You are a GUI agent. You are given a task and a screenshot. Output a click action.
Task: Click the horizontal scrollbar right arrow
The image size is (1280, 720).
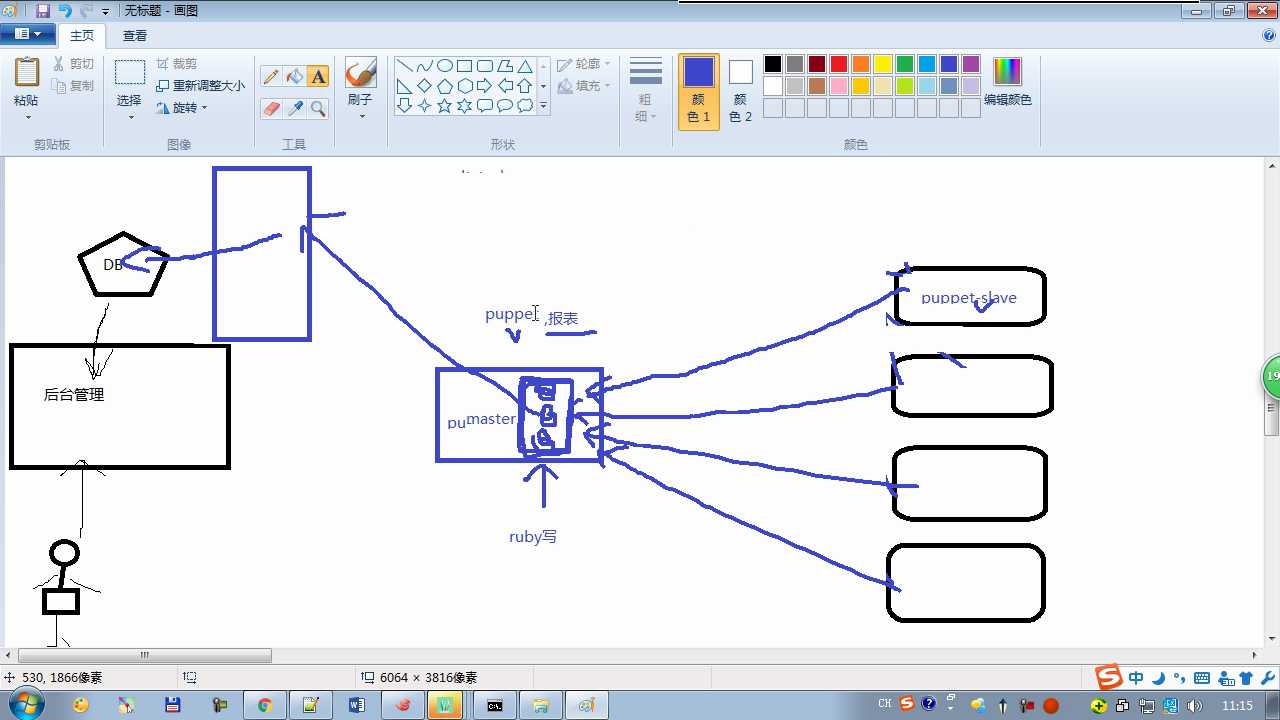coord(1256,656)
